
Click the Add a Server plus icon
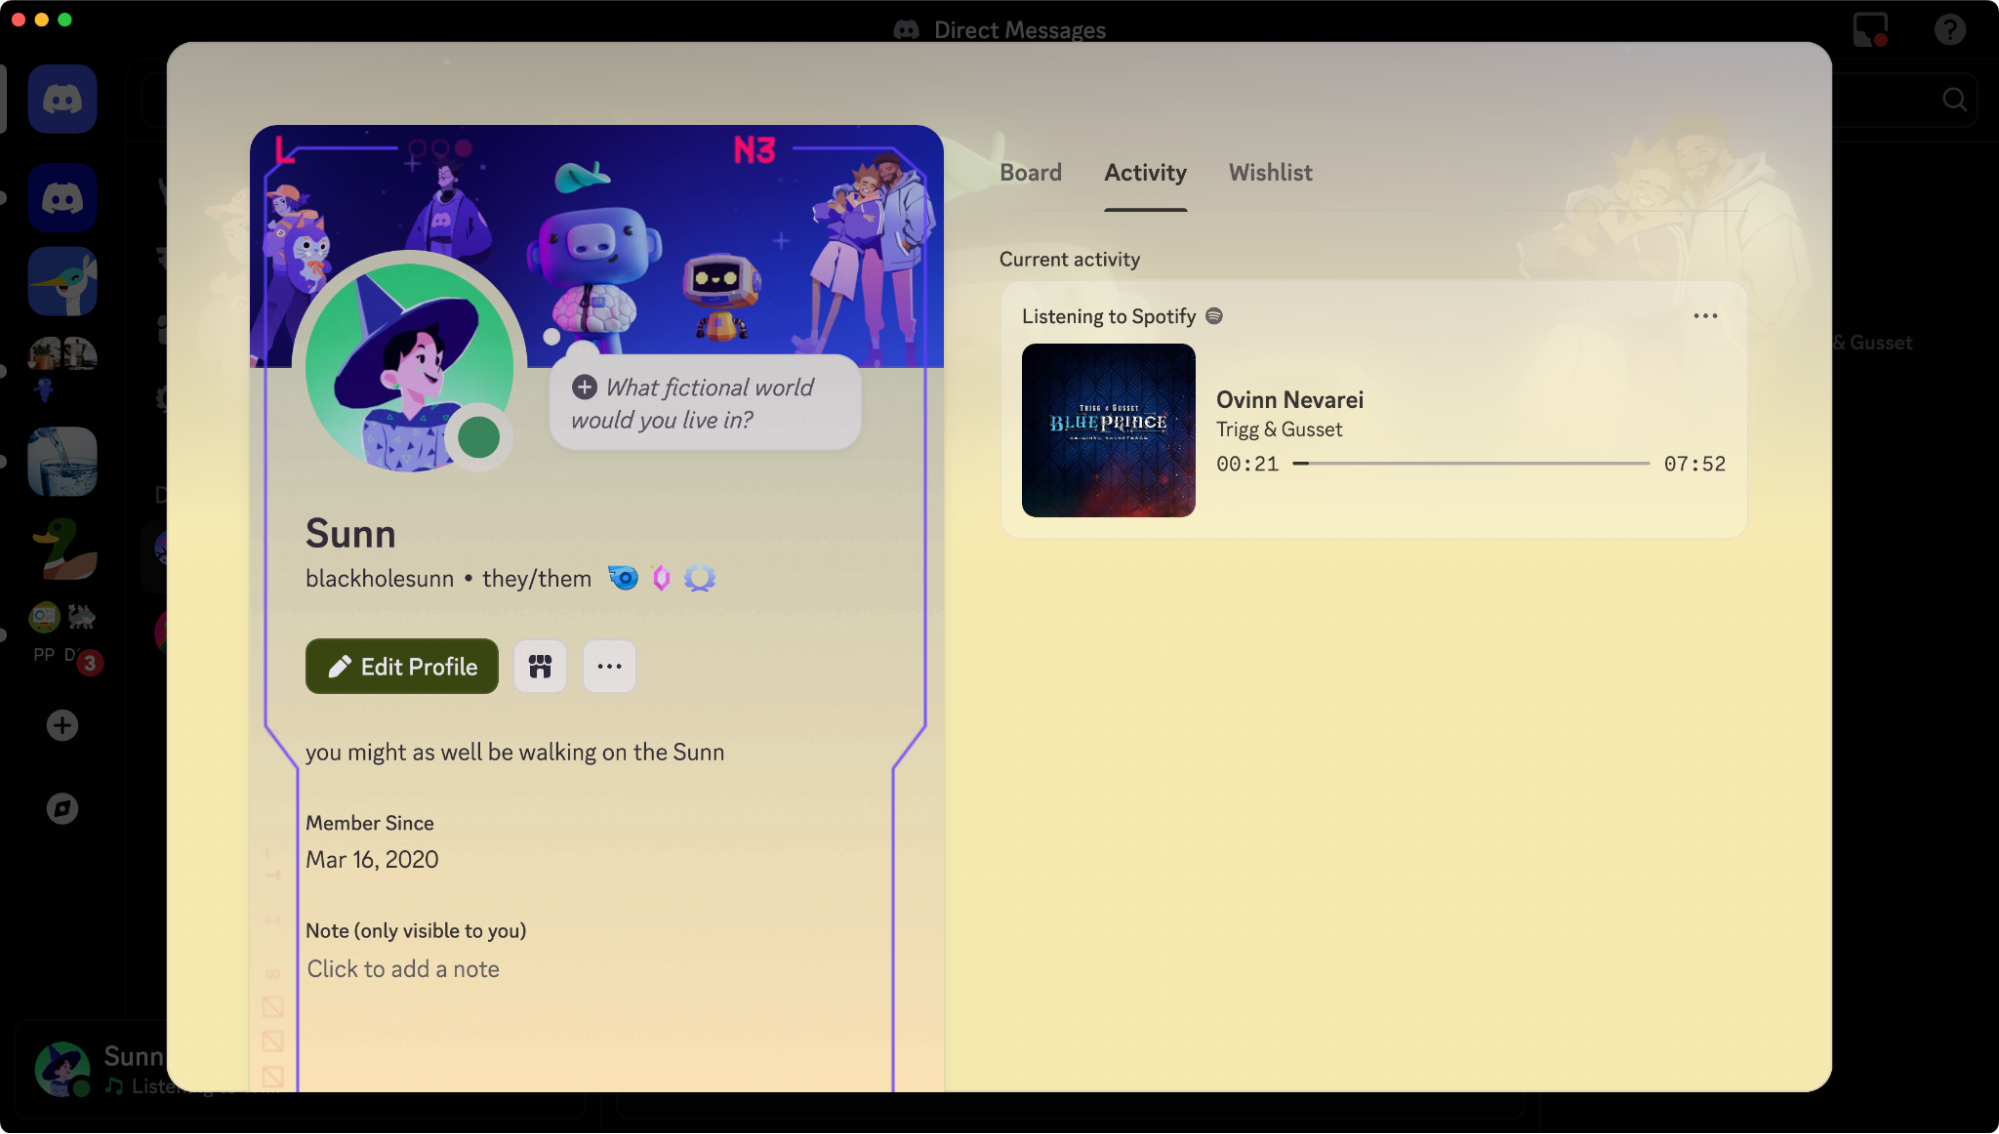62,724
